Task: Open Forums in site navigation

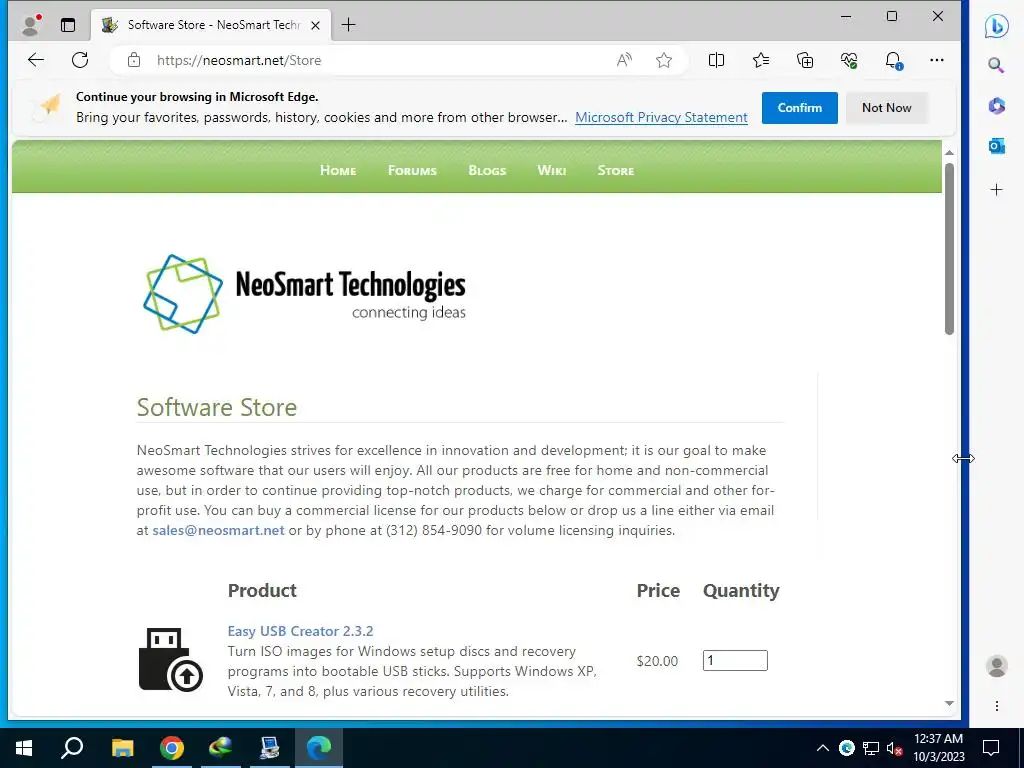Action: click(x=412, y=170)
